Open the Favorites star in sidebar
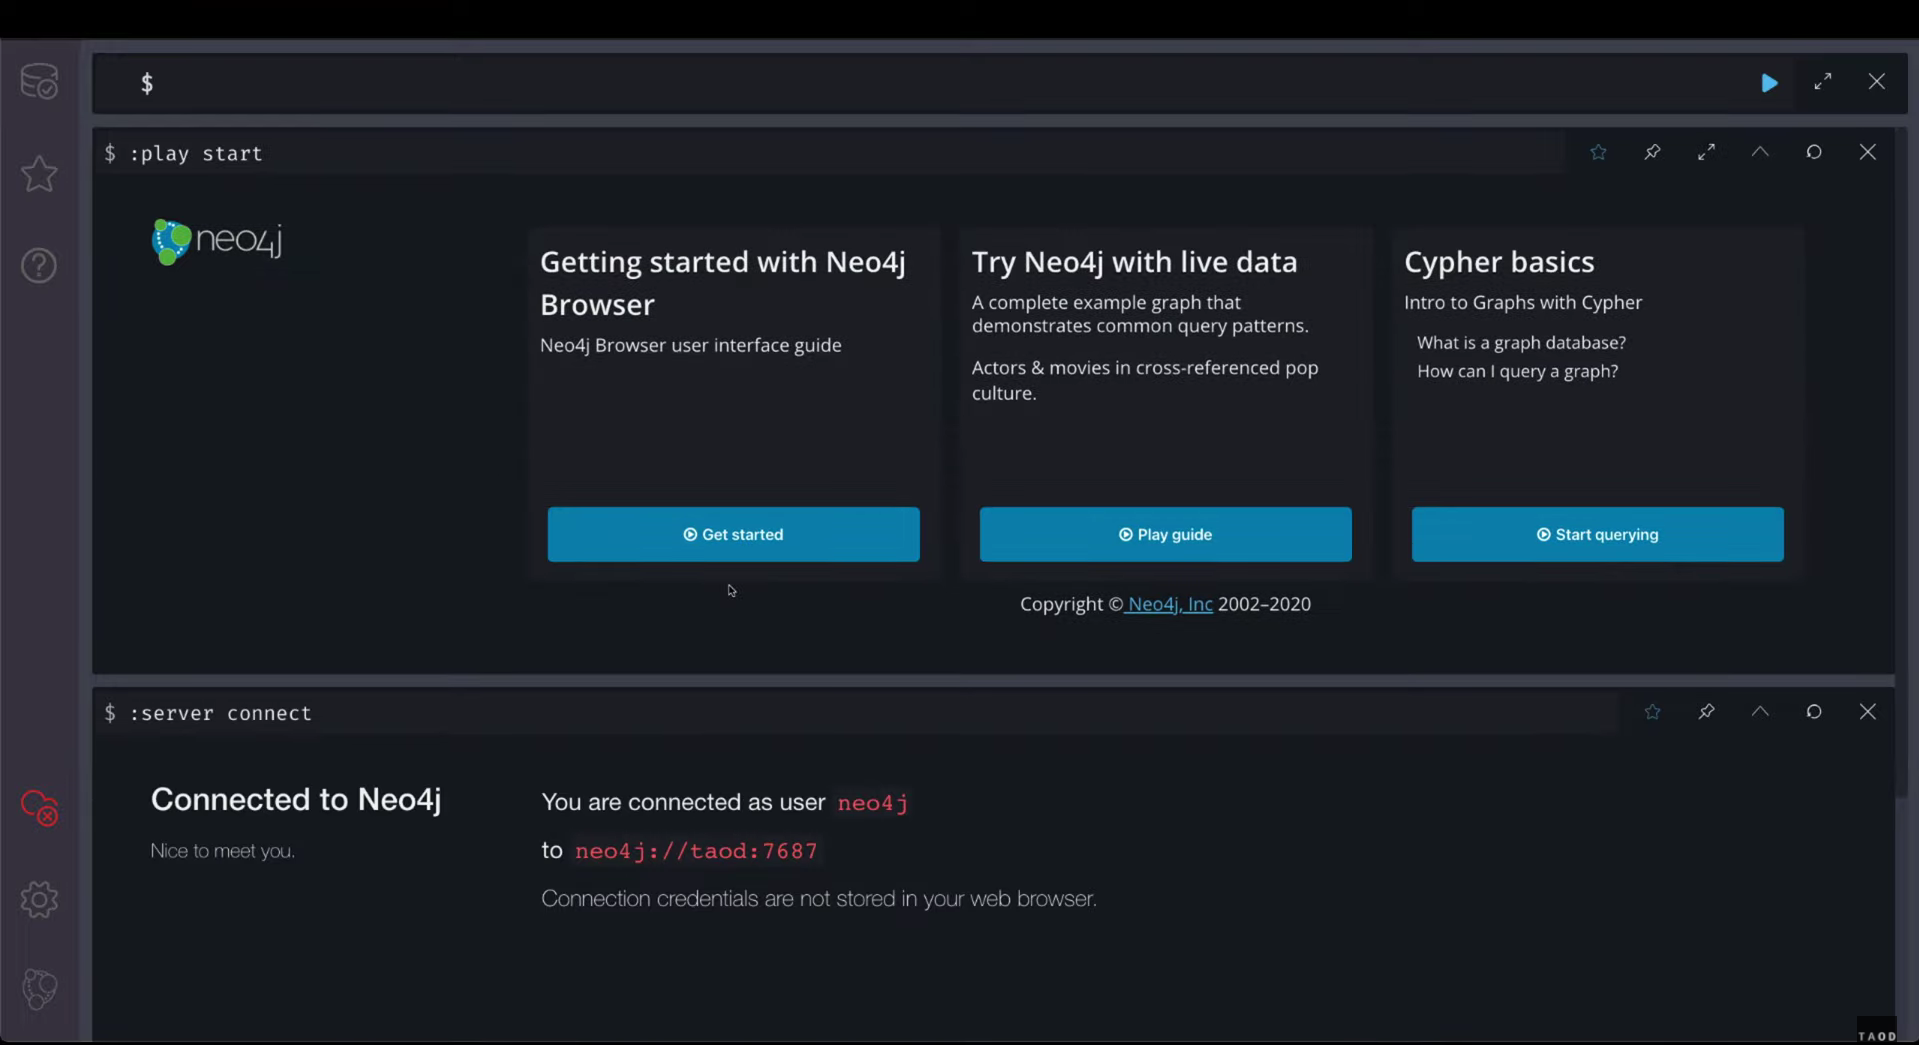1919x1045 pixels. click(39, 174)
